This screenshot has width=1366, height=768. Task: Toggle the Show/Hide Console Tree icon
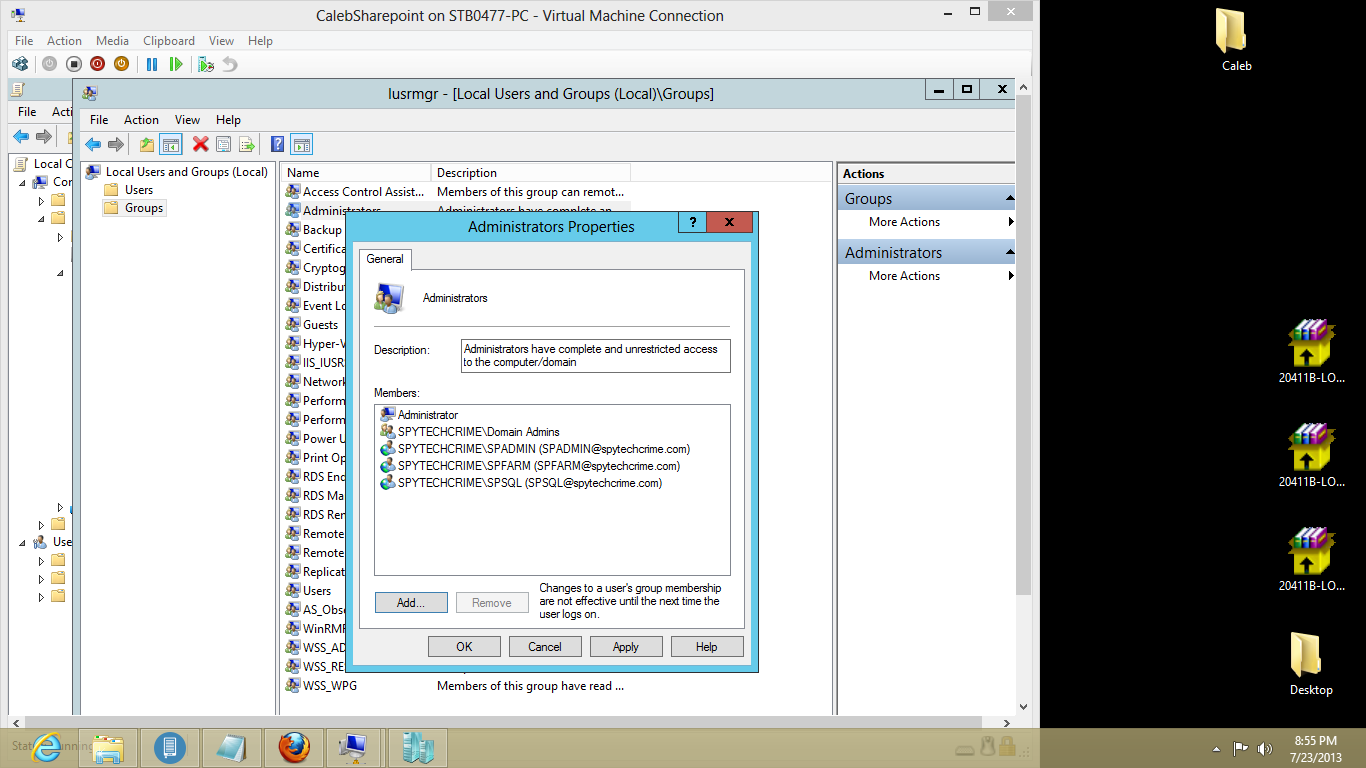point(170,144)
